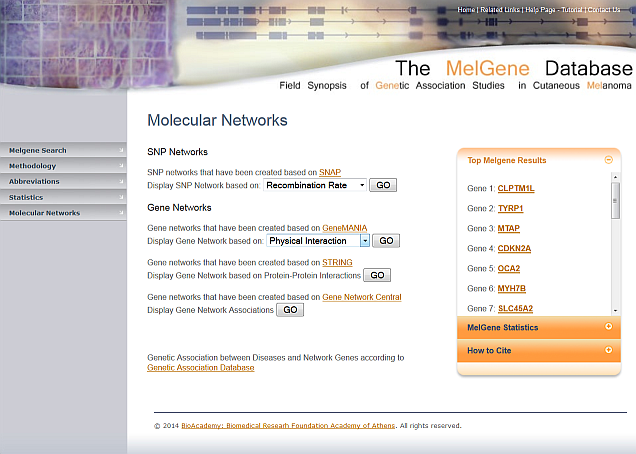Click the results list scrollbar thumb
Image resolution: width=636 pixels, height=454 pixels.
coord(615,200)
